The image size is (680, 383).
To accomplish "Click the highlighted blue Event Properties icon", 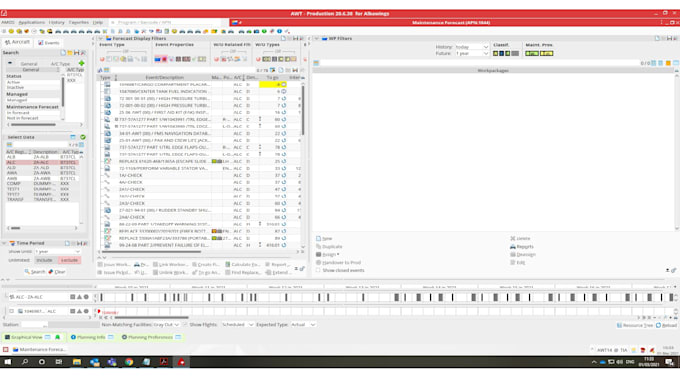I will 157,59.
